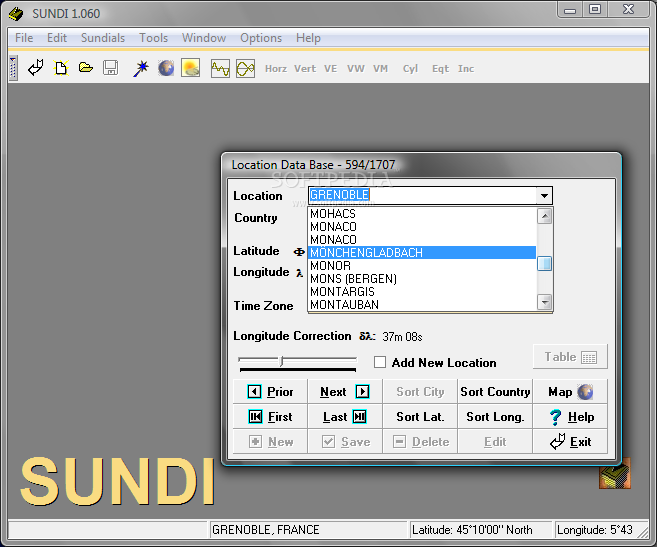Open the File menu
The width and height of the screenshot is (657, 547).
(24, 38)
